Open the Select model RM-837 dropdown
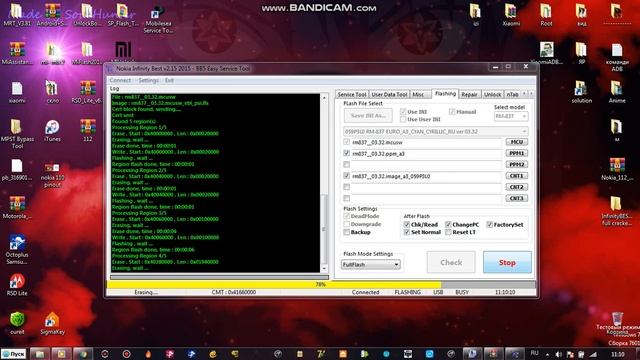 pos(511,116)
